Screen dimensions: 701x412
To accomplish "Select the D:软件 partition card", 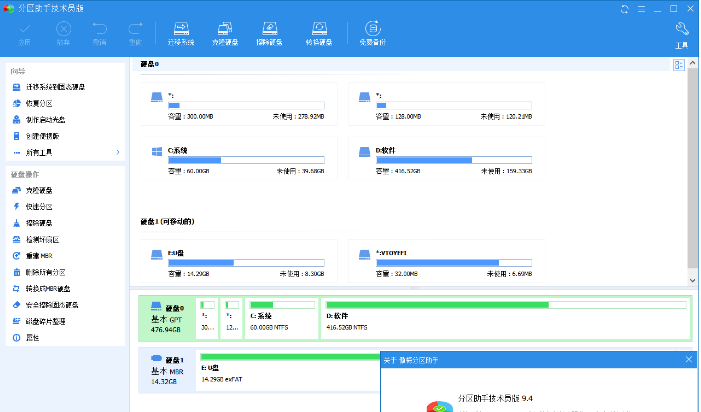I will coord(447,159).
